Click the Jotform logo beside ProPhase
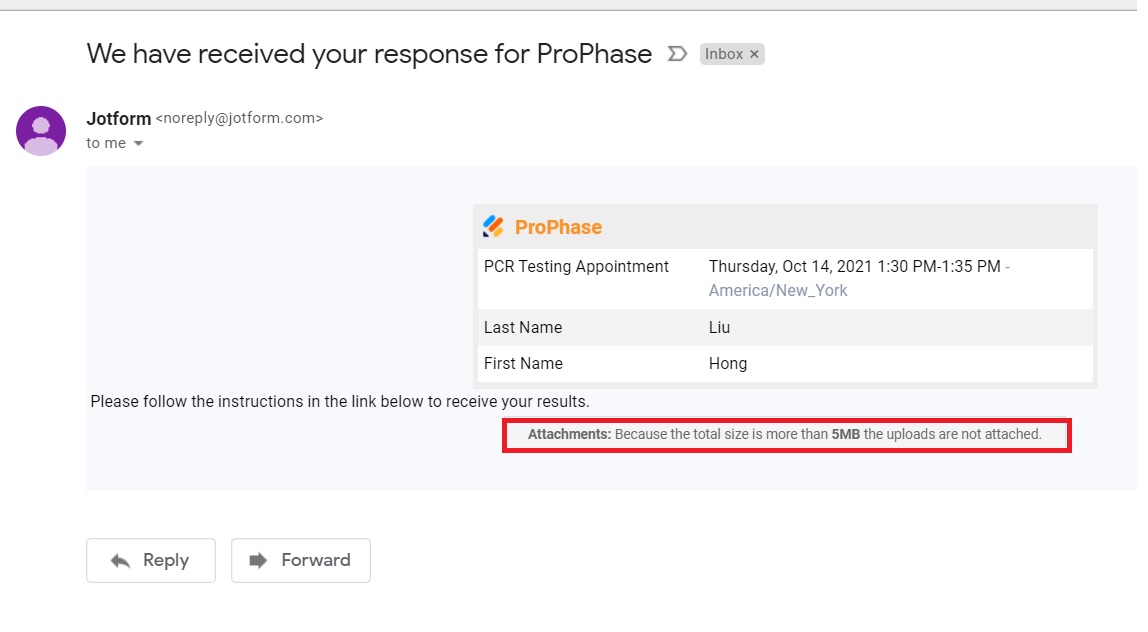Viewport: 1148px width, 632px height. (x=494, y=227)
